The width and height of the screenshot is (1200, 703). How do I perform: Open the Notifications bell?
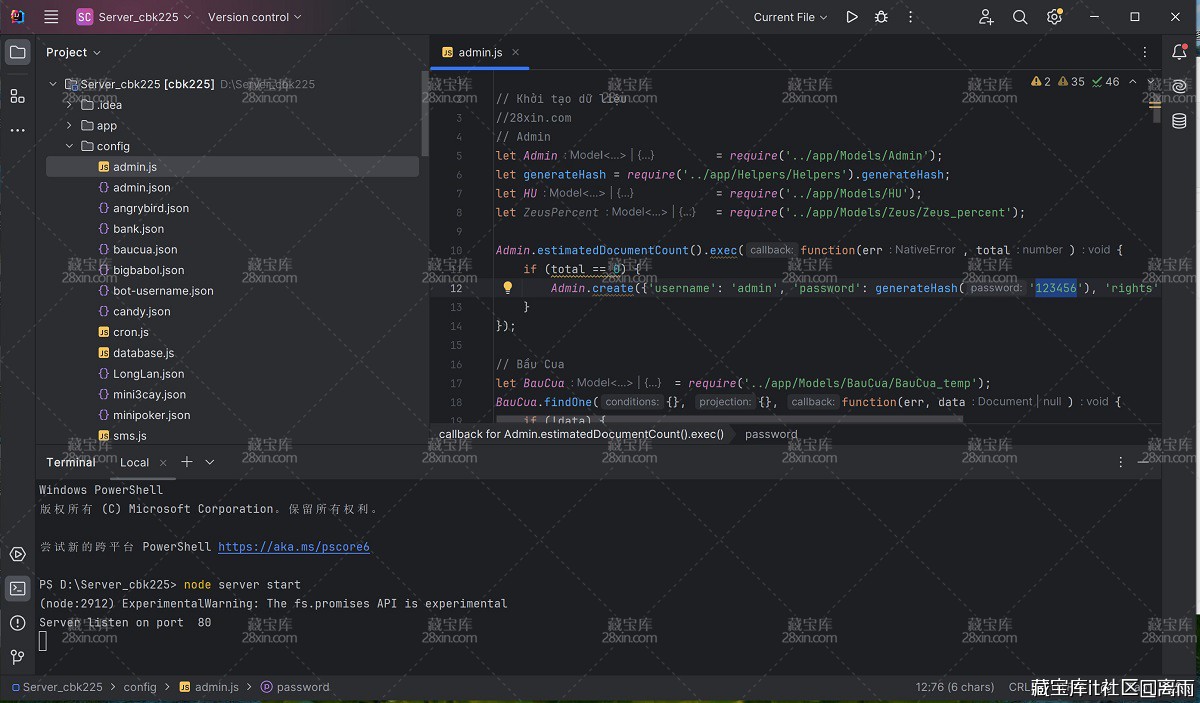tap(1179, 52)
